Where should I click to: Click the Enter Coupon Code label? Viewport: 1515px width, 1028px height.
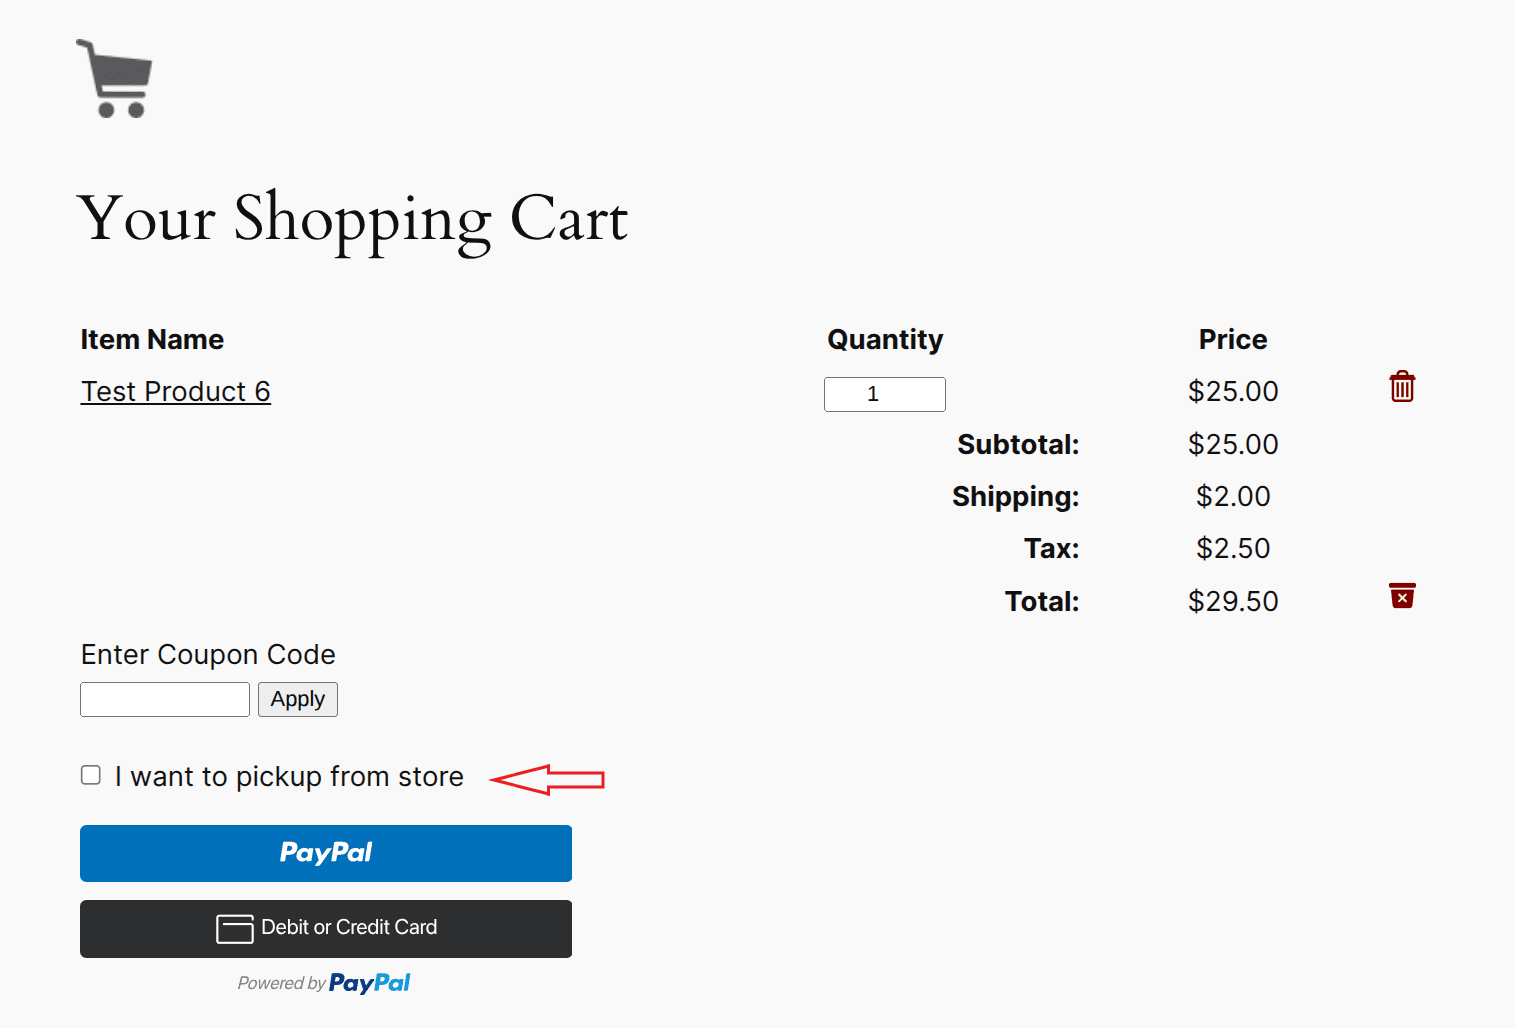click(208, 655)
